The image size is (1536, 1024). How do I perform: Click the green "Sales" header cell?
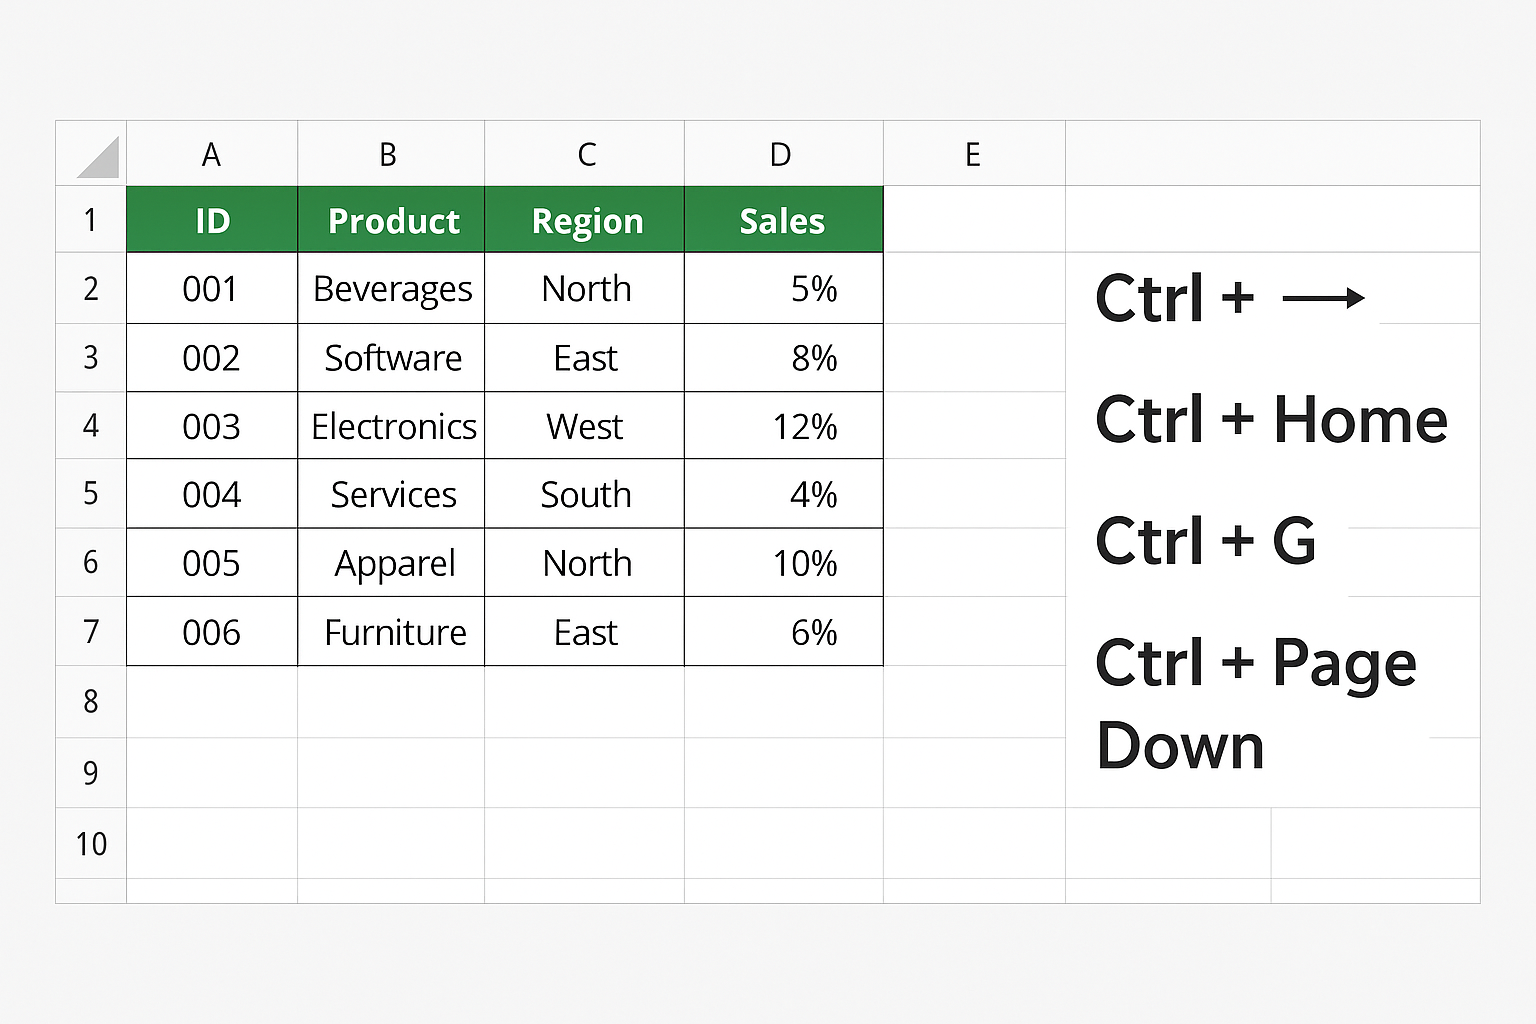coord(784,220)
